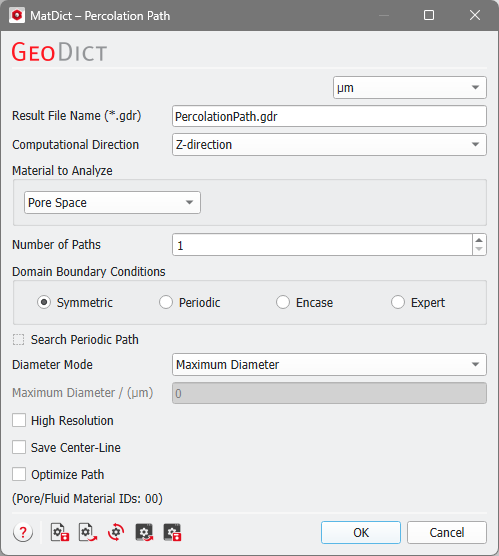
Task: Click the 'Maximum Diameter / (µm)' label
Action: click(83, 393)
